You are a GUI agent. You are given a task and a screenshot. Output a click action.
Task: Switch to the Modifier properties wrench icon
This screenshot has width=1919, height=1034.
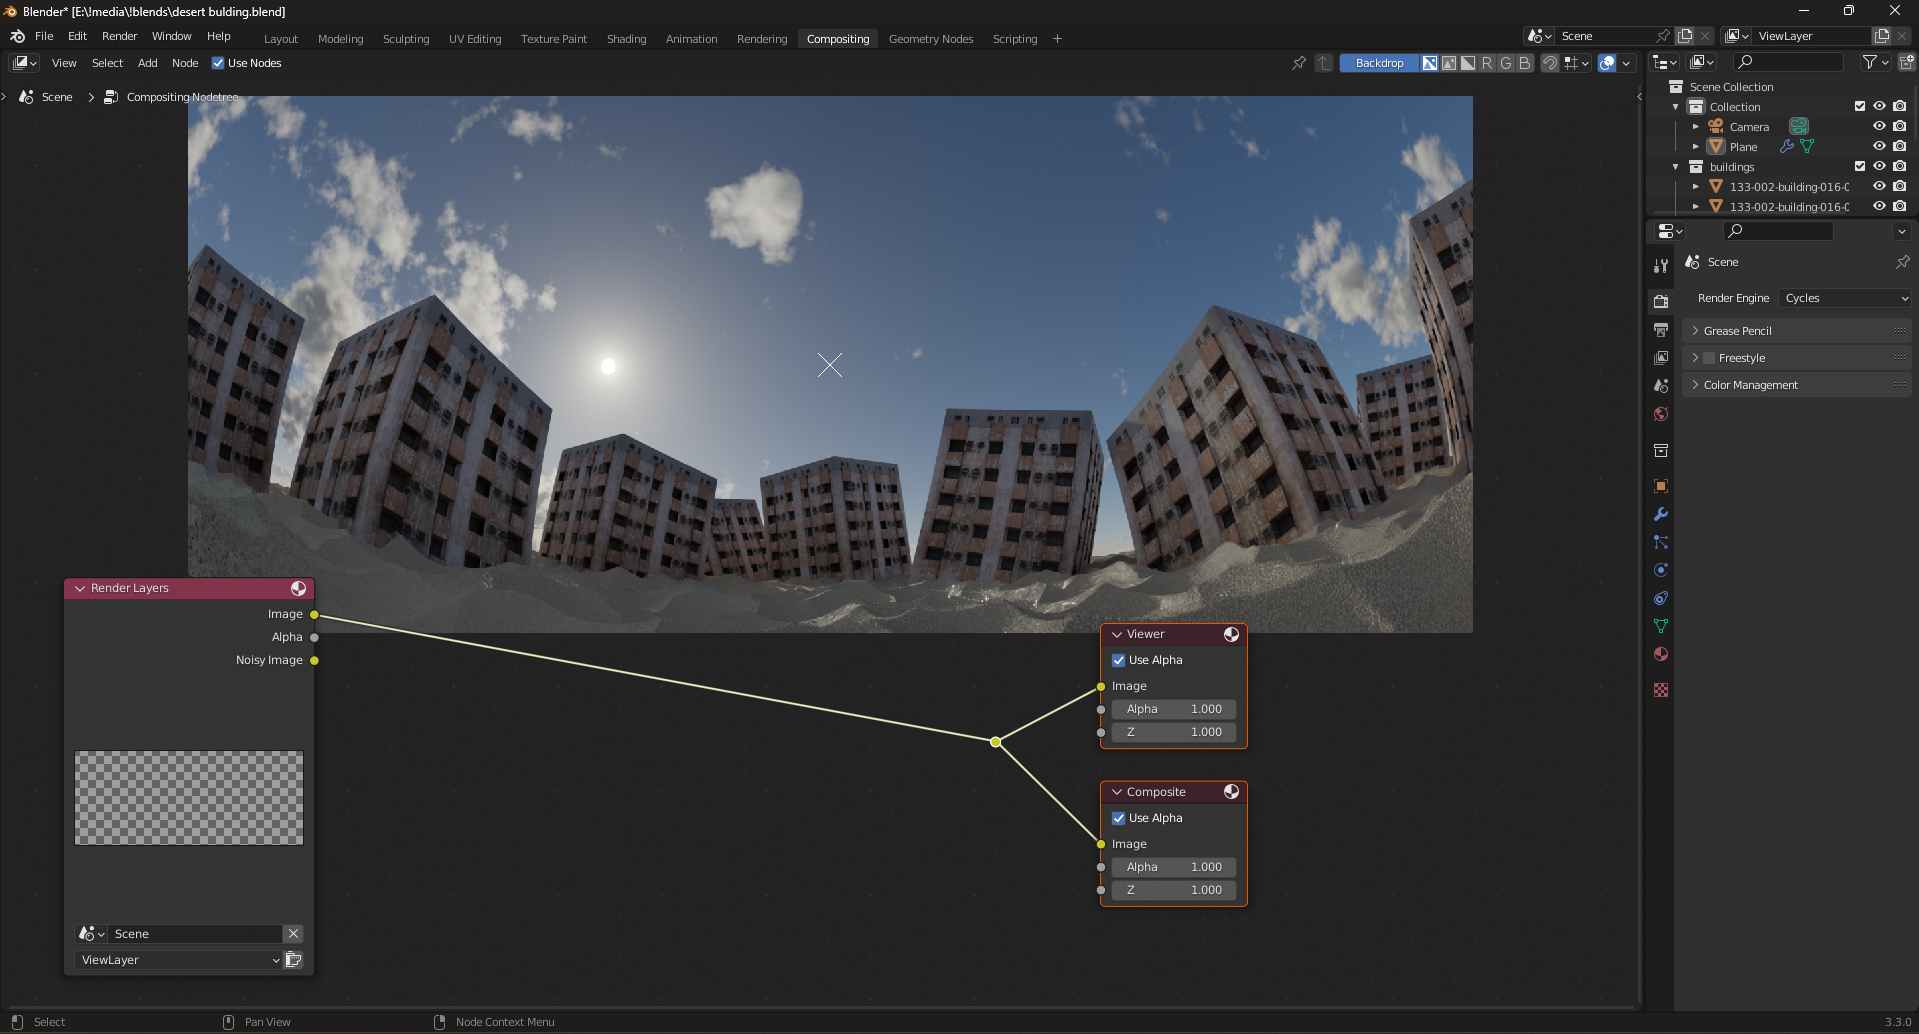click(1660, 514)
